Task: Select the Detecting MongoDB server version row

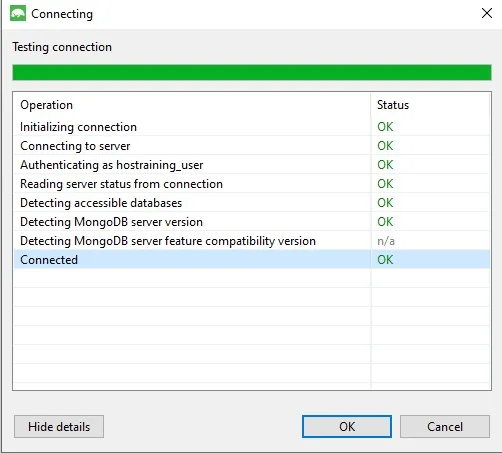Action: pyautogui.click(x=252, y=222)
